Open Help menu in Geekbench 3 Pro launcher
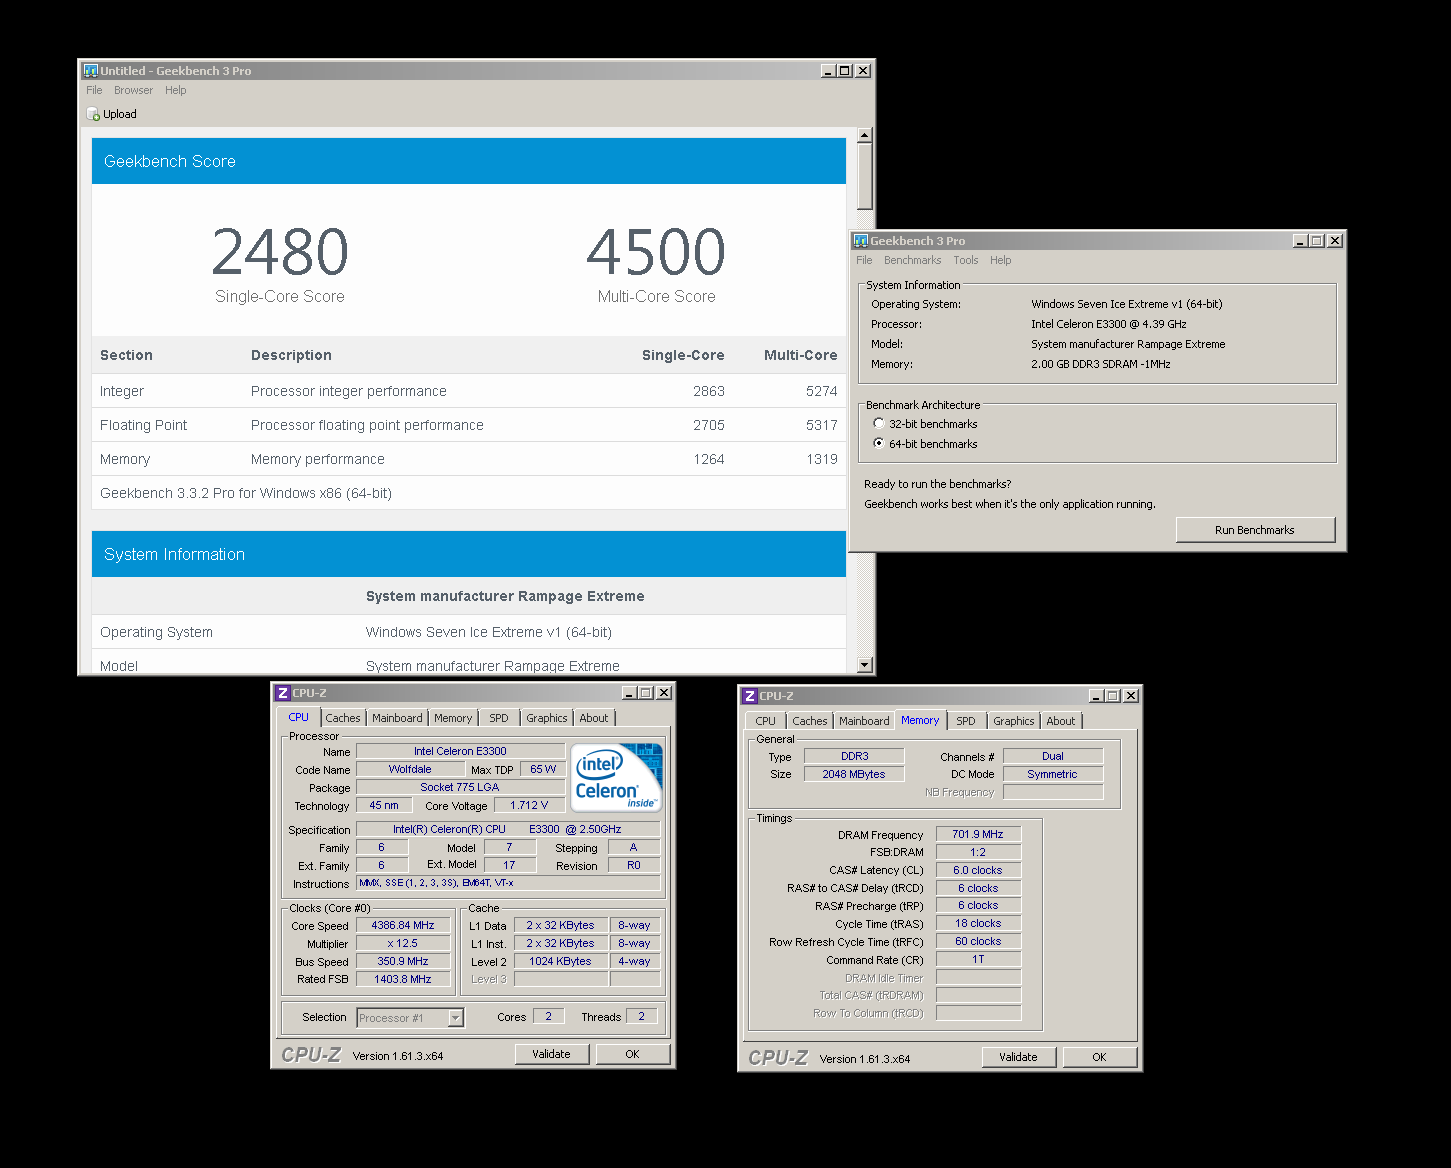Viewport: 1451px width, 1168px height. [1001, 260]
